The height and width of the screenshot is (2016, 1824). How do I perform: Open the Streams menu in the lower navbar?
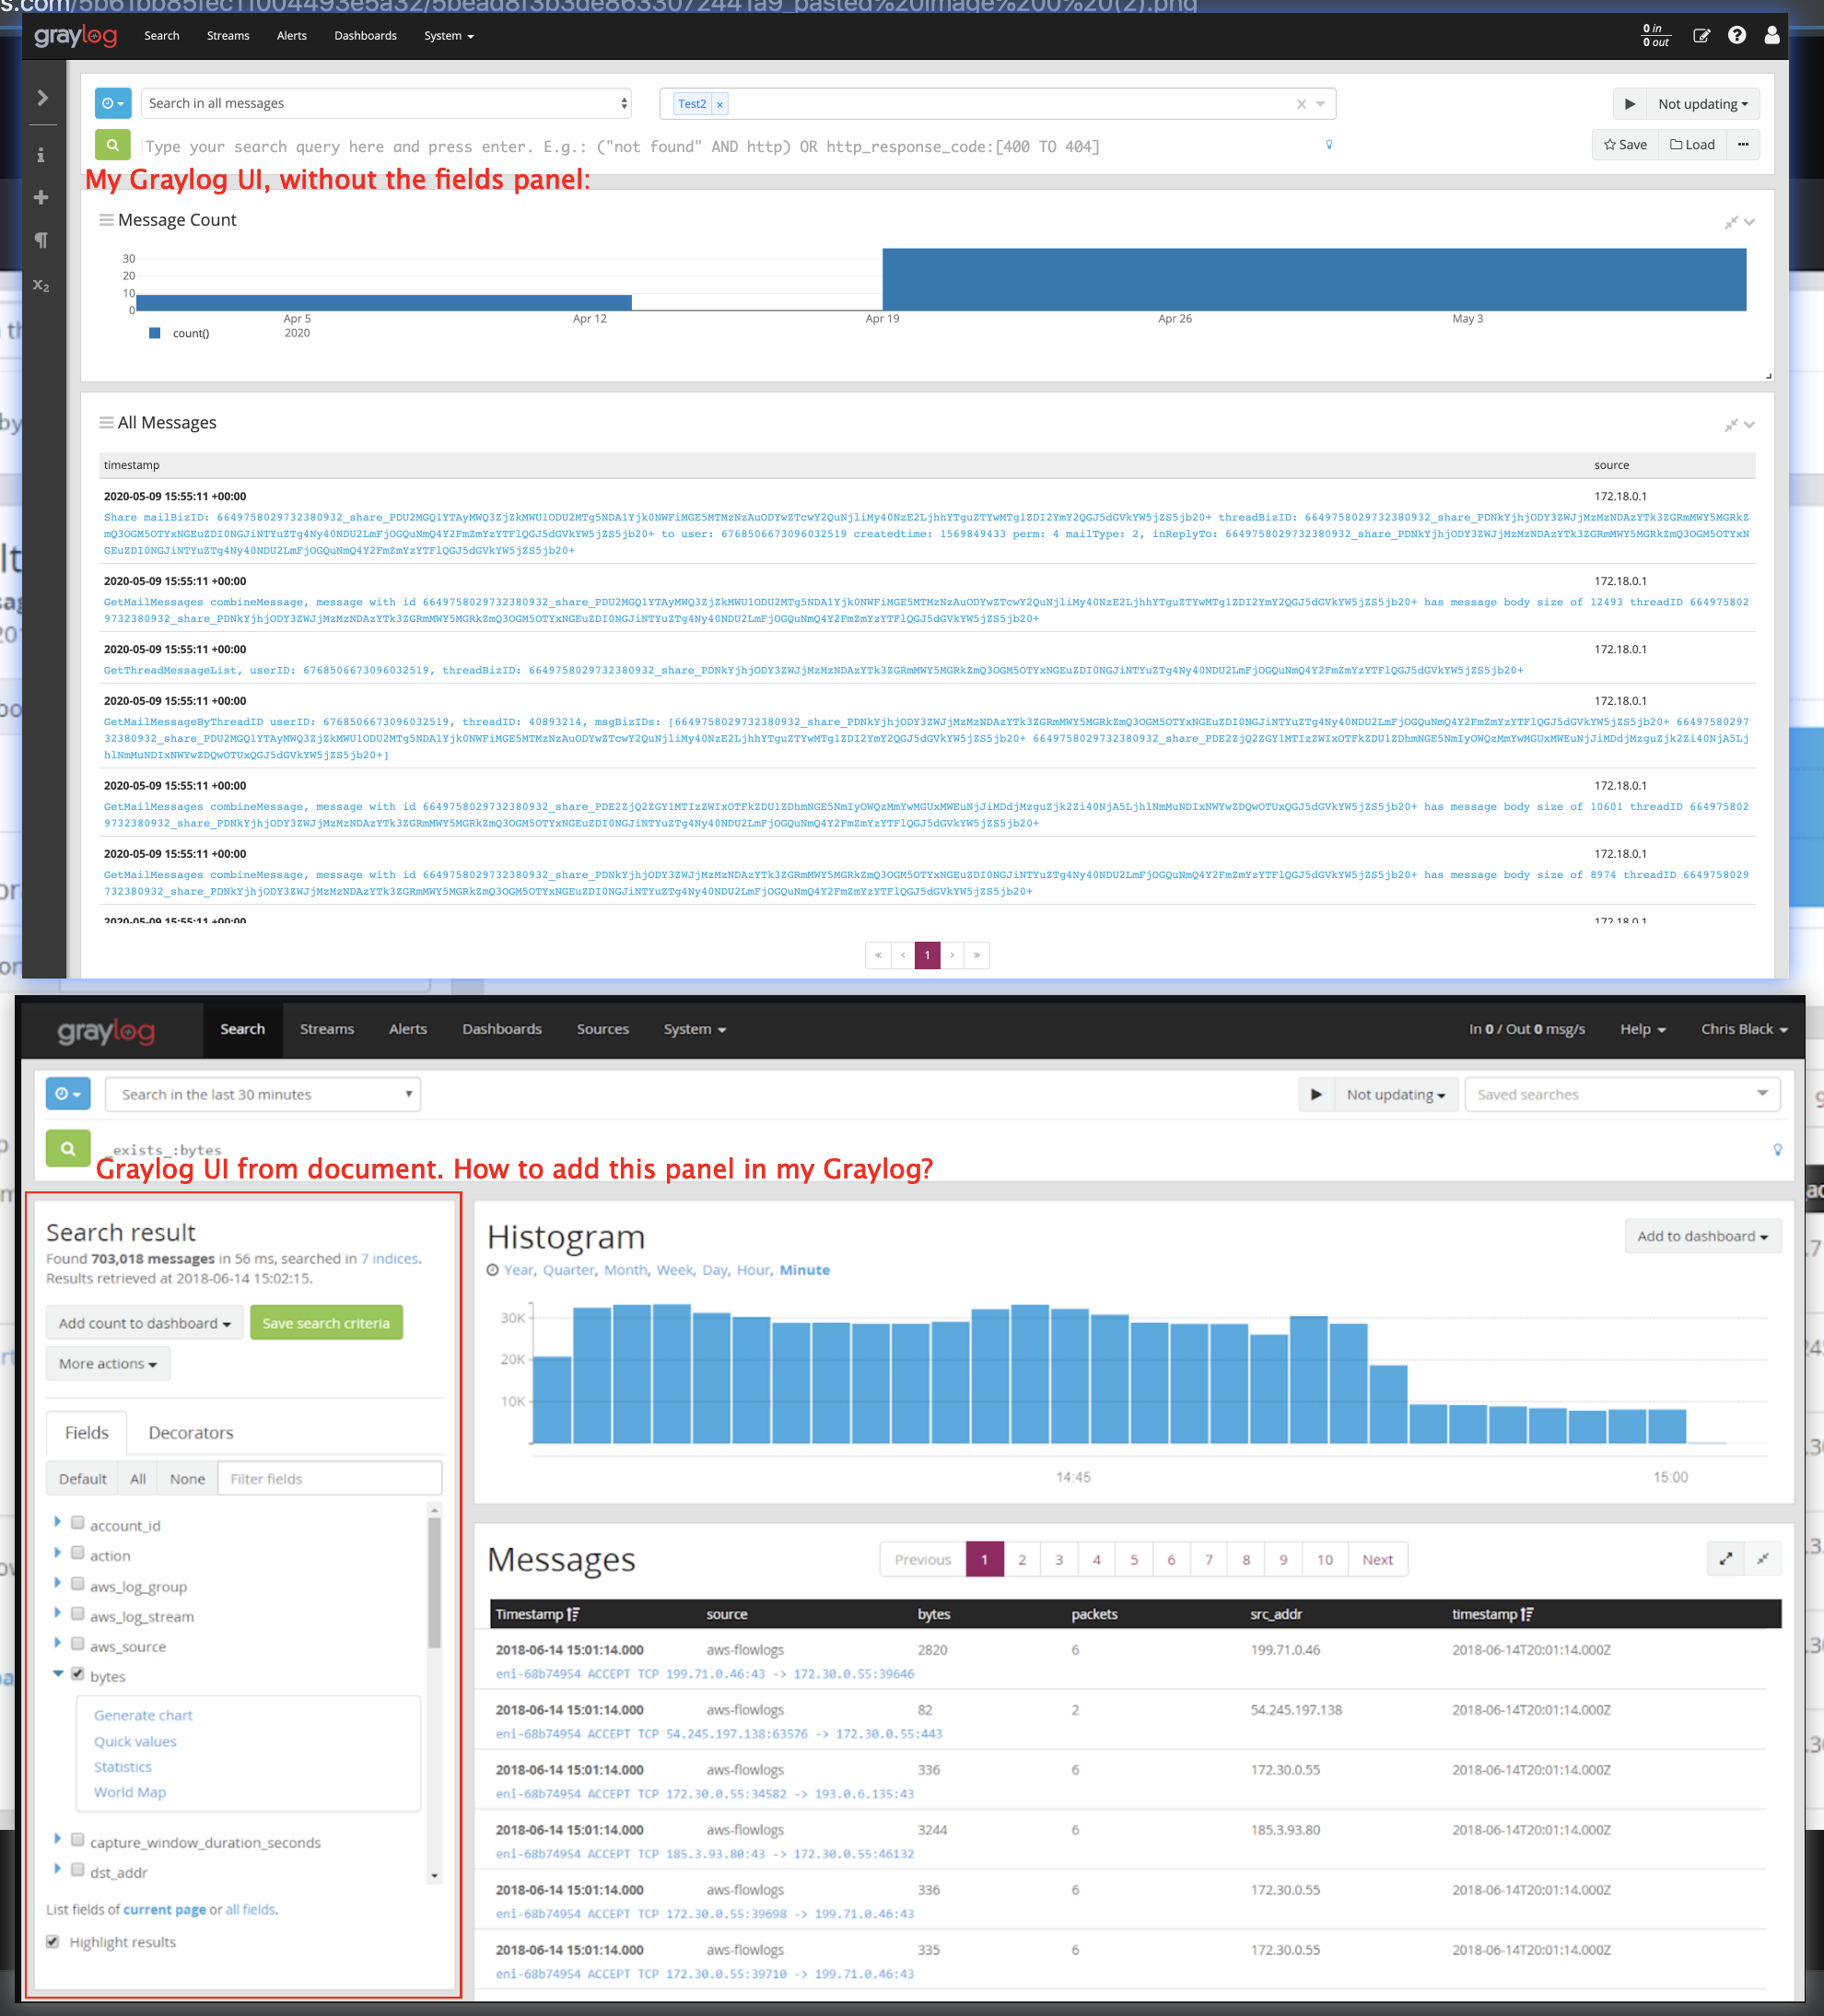(326, 1029)
